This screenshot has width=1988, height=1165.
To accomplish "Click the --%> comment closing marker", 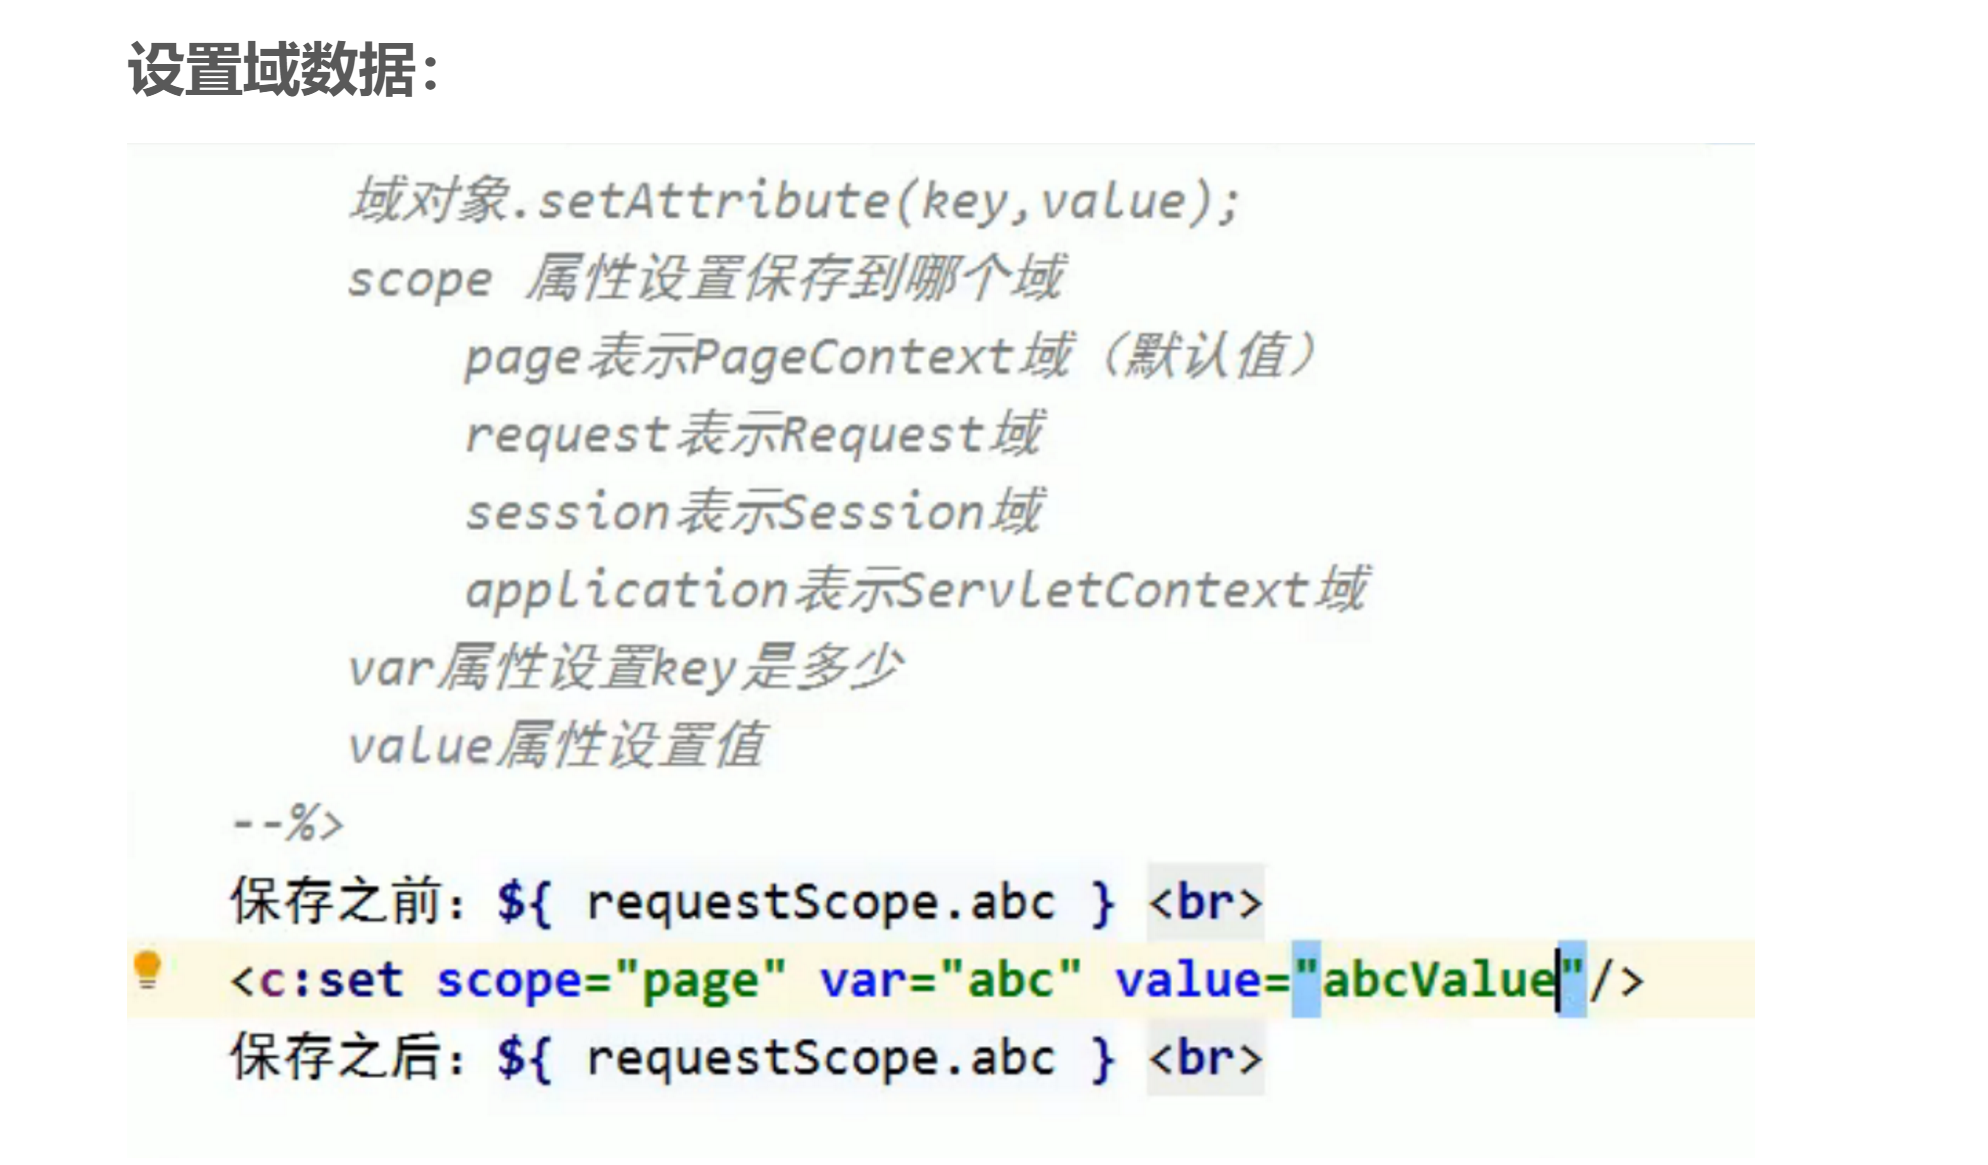I will point(288,824).
